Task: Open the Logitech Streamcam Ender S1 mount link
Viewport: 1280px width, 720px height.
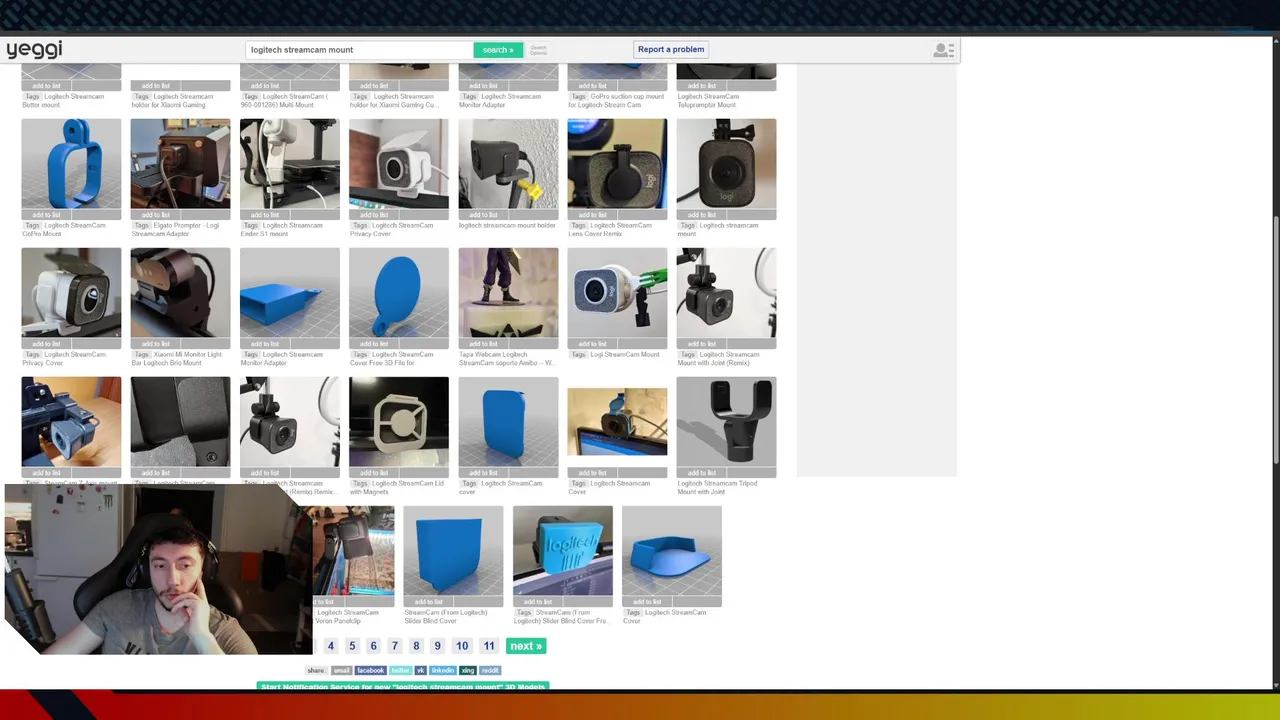Action: click(283, 229)
